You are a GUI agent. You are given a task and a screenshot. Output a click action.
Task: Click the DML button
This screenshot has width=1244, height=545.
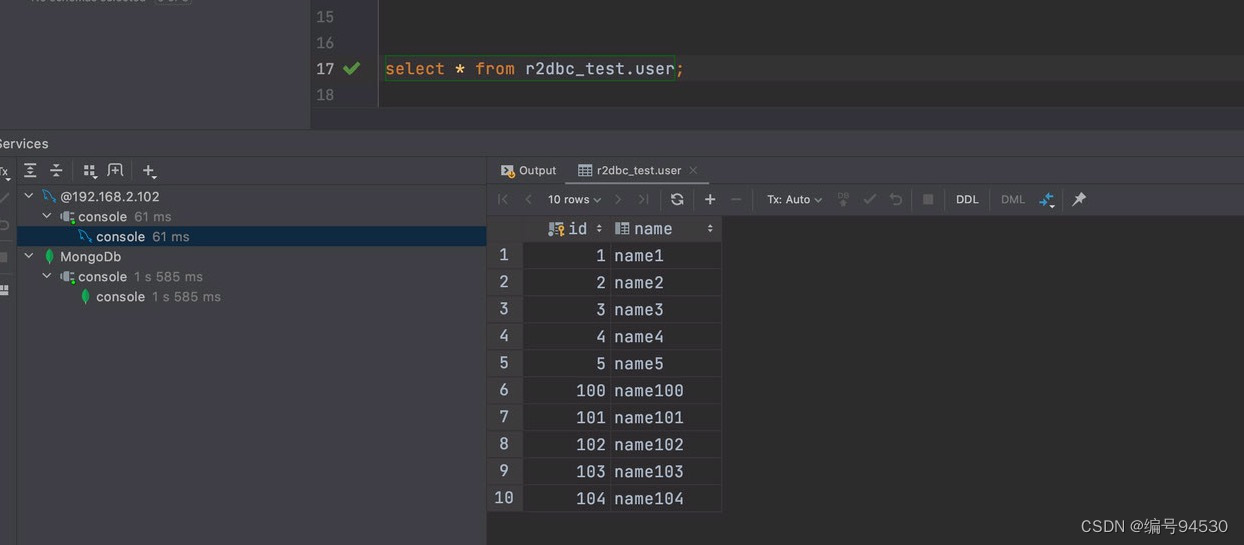(1013, 199)
